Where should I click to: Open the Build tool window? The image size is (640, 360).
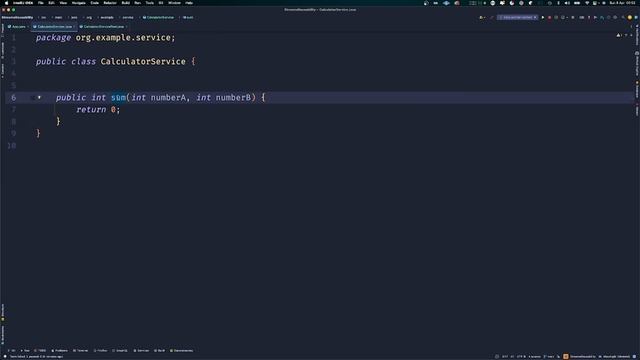[x=160, y=351]
